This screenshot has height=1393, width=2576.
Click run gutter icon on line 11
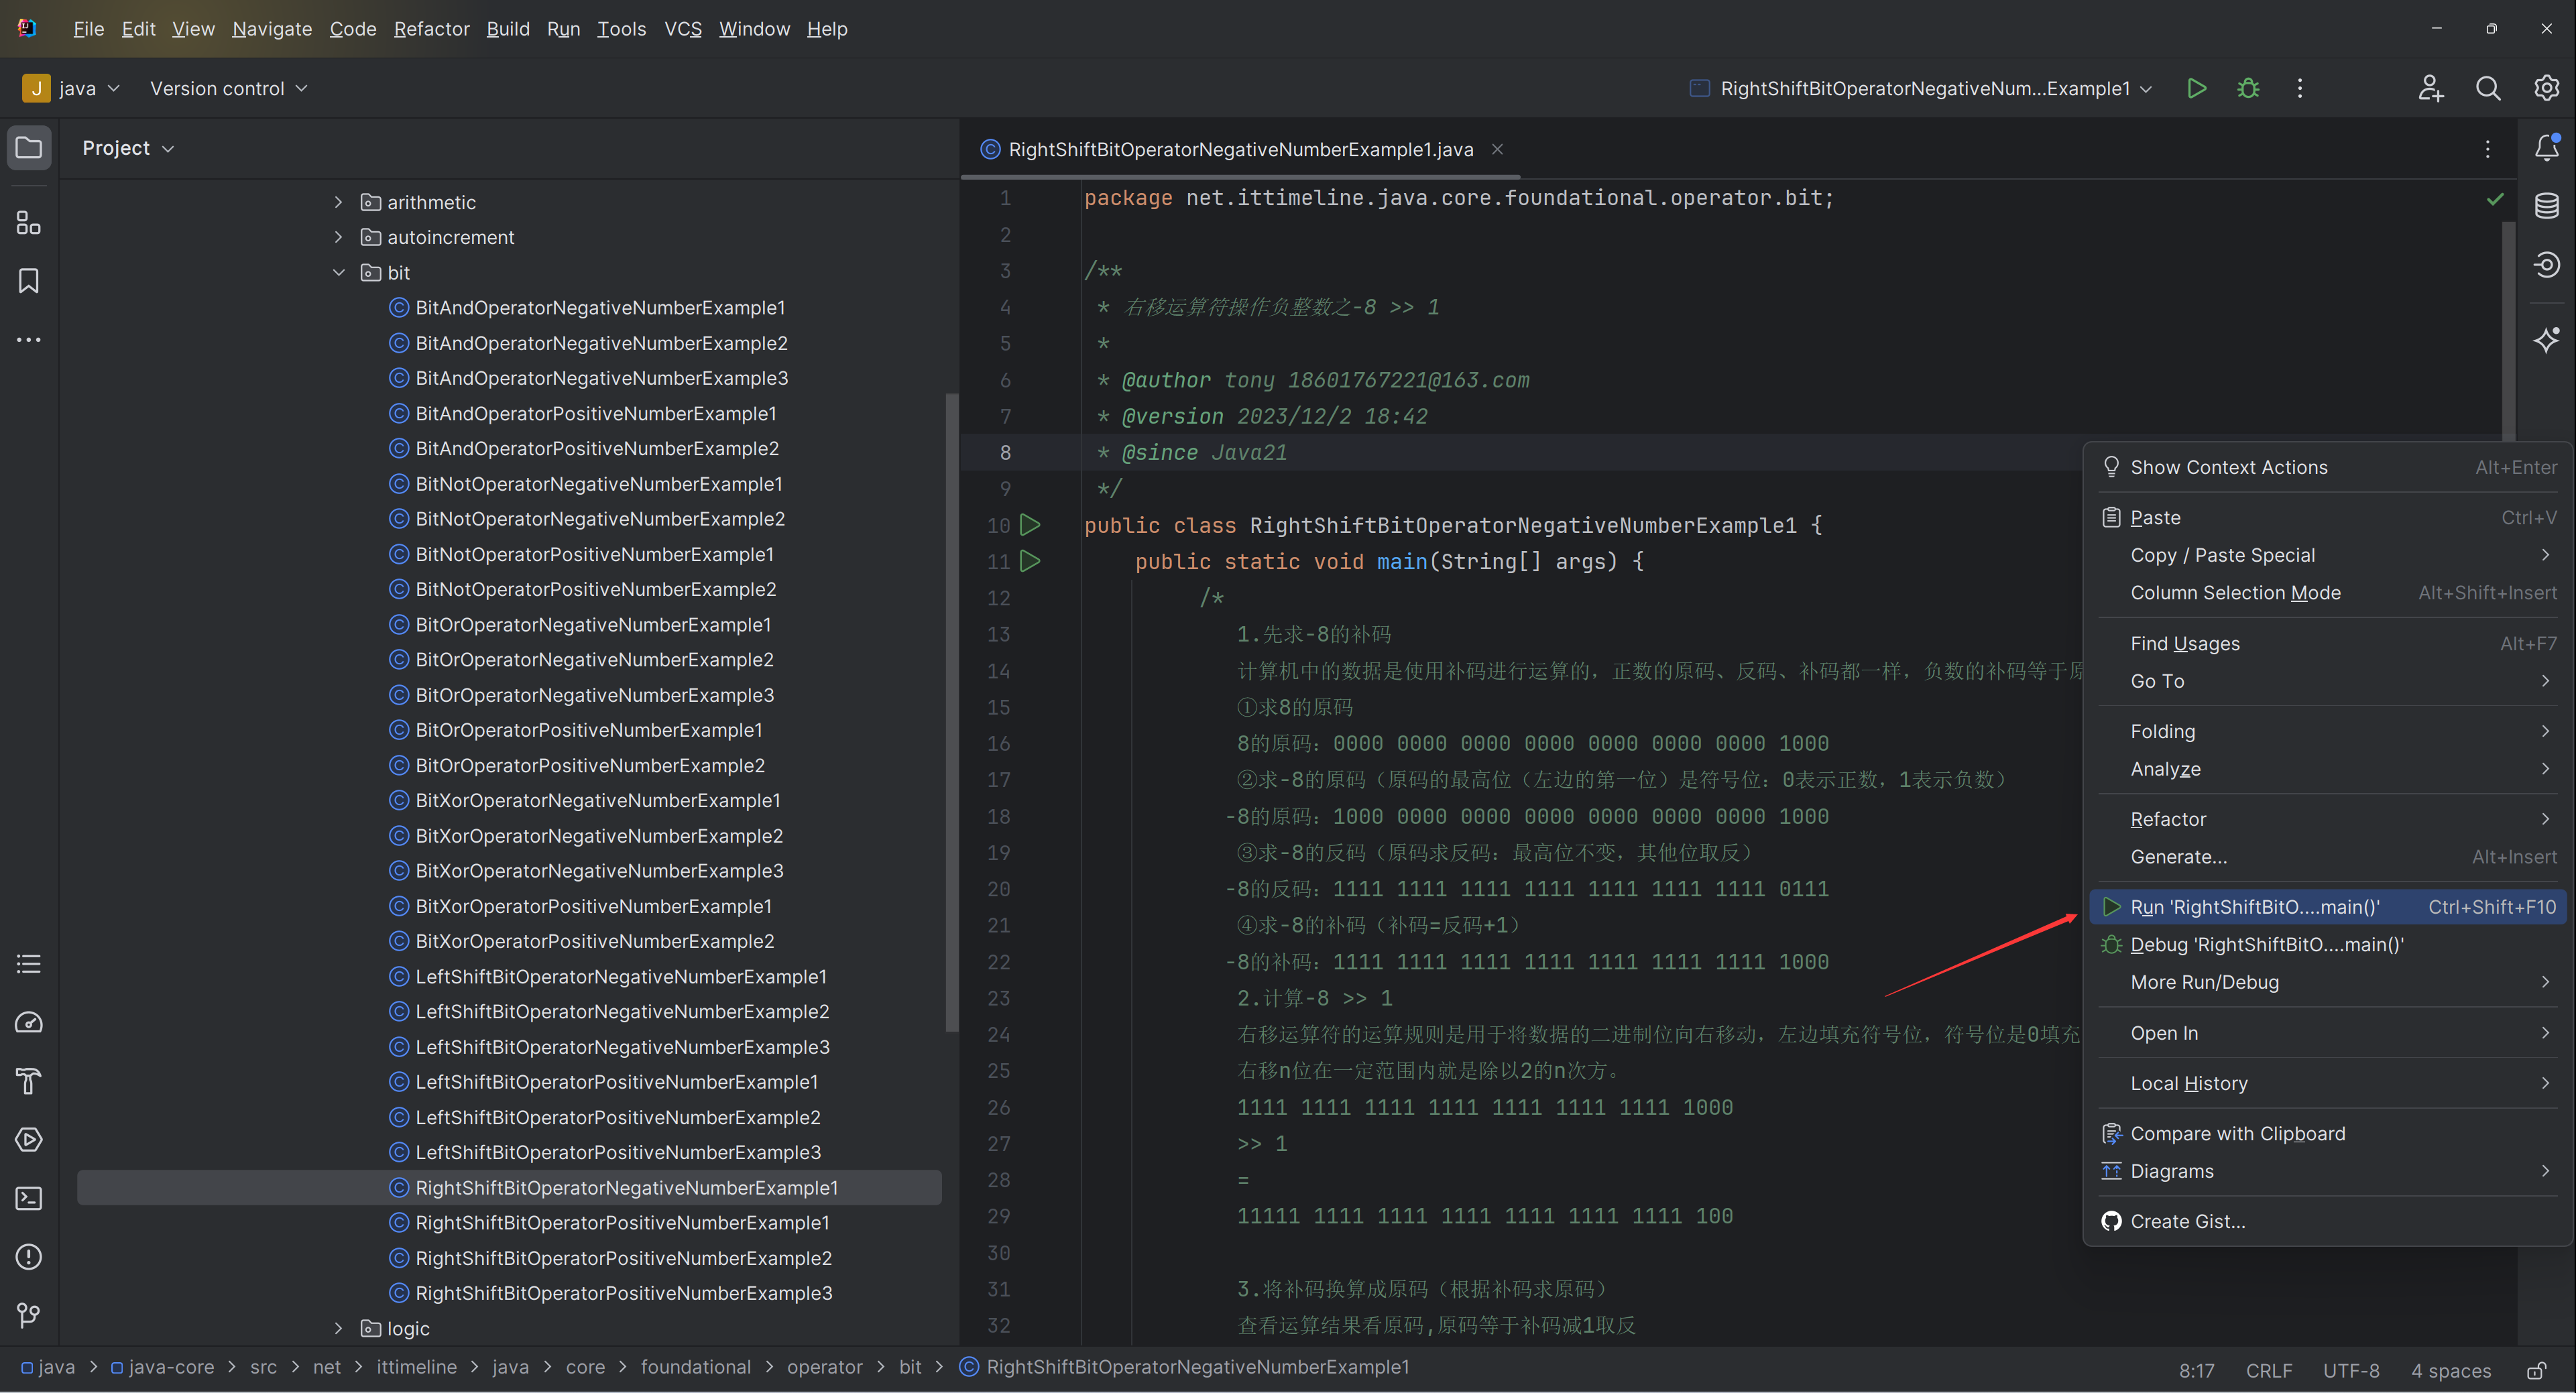(x=1030, y=561)
